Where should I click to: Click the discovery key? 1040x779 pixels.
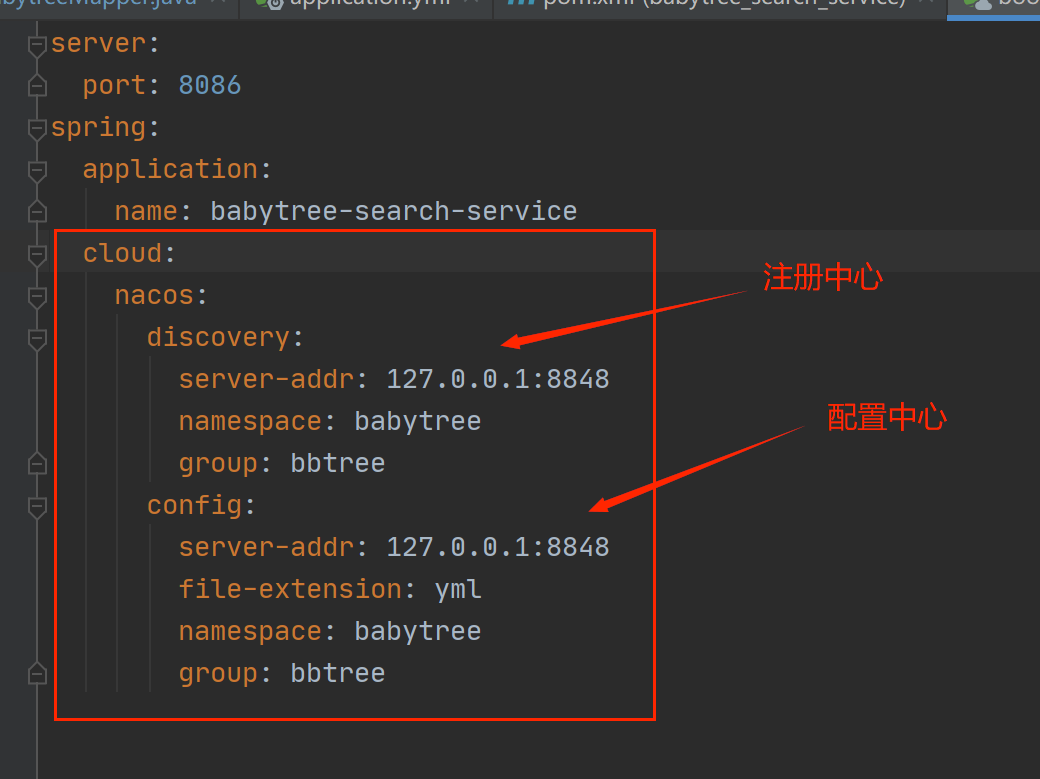click(218, 337)
